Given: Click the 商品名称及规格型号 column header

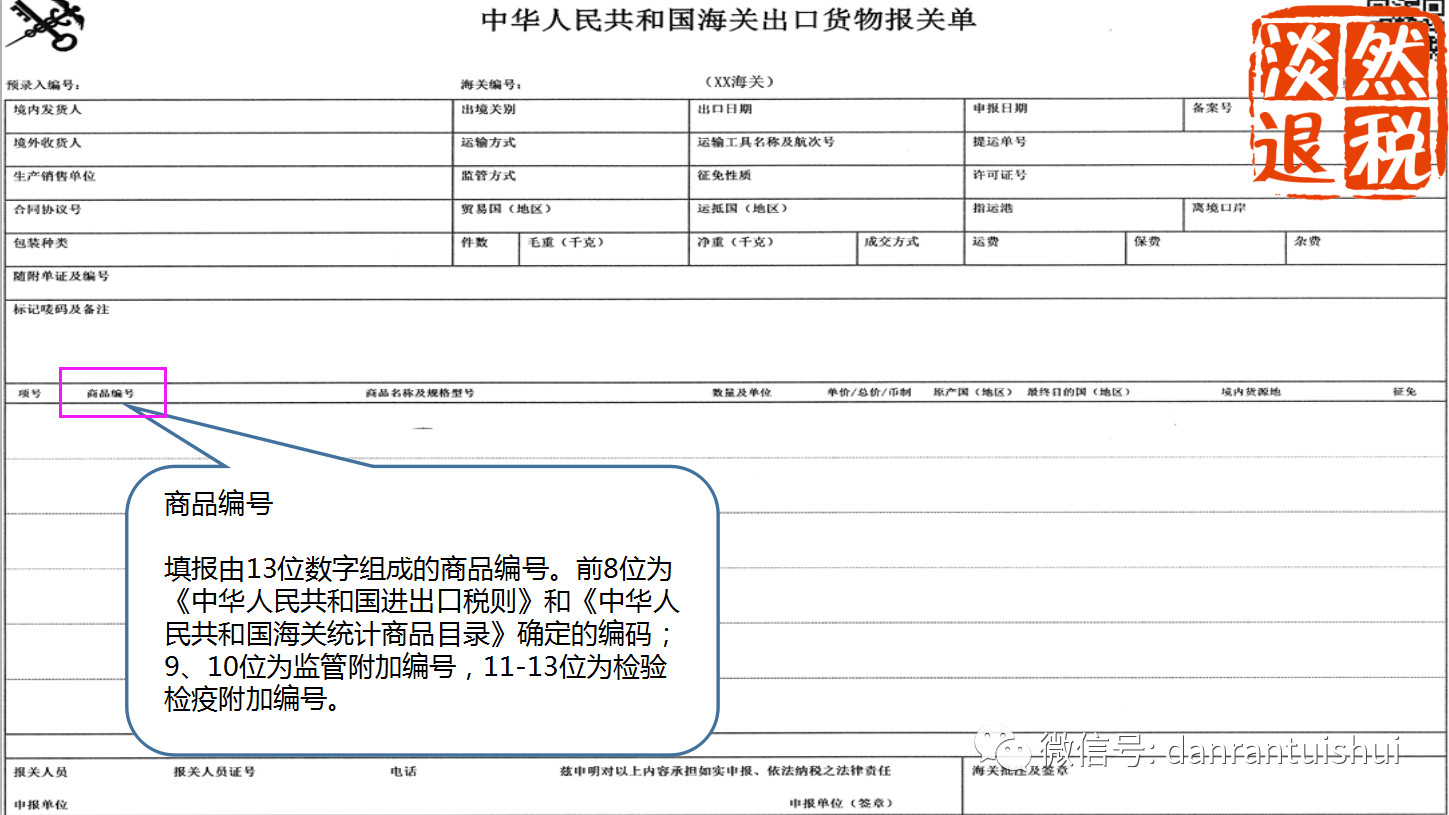Looking at the screenshot, I should 420,393.
